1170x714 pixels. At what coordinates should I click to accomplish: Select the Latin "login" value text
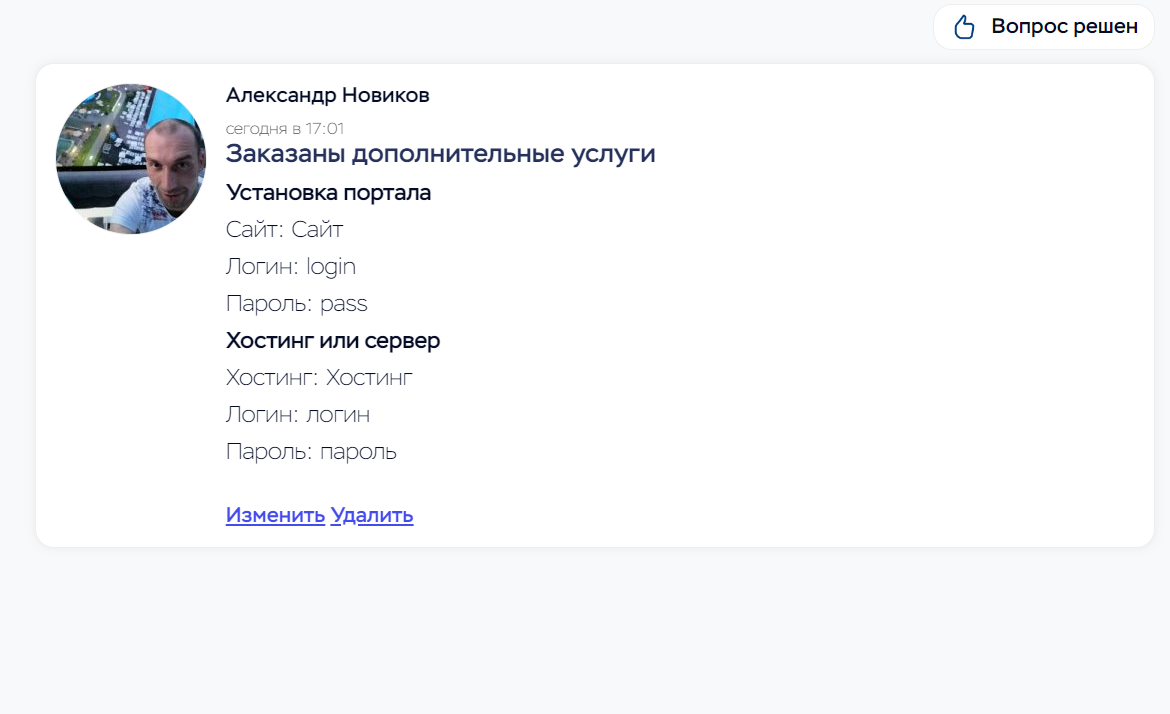point(331,266)
